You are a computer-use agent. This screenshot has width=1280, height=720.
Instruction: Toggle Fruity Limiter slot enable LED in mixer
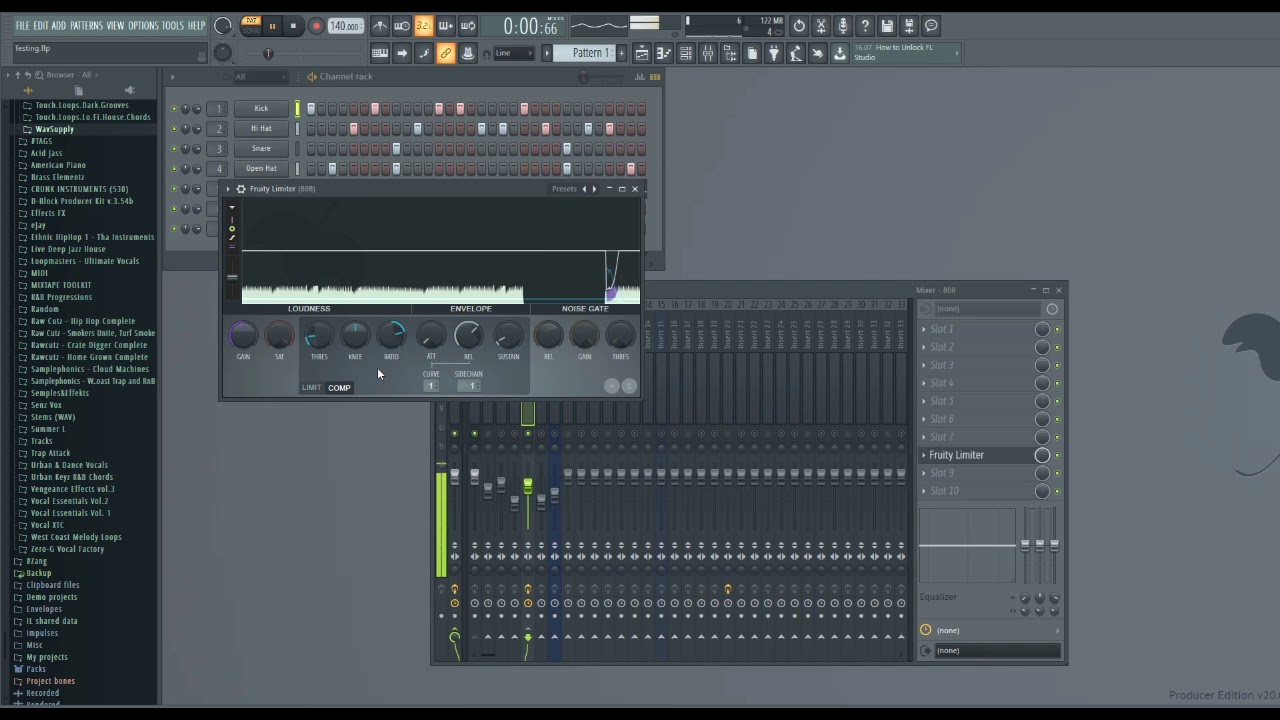tap(1057, 455)
